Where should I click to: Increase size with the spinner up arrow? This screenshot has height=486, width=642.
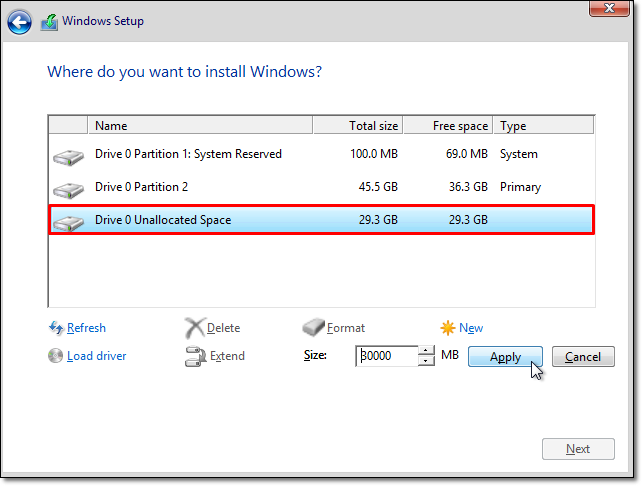(426, 350)
